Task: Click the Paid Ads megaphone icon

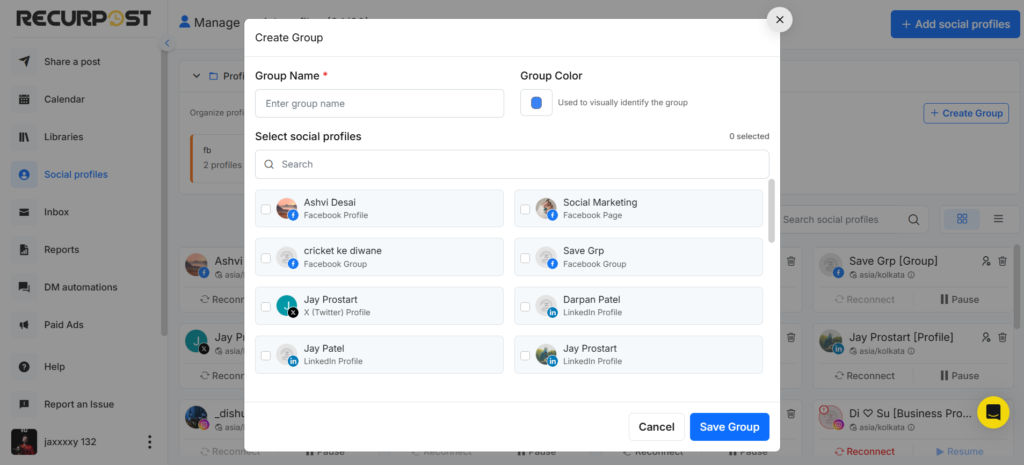Action: click(x=24, y=325)
